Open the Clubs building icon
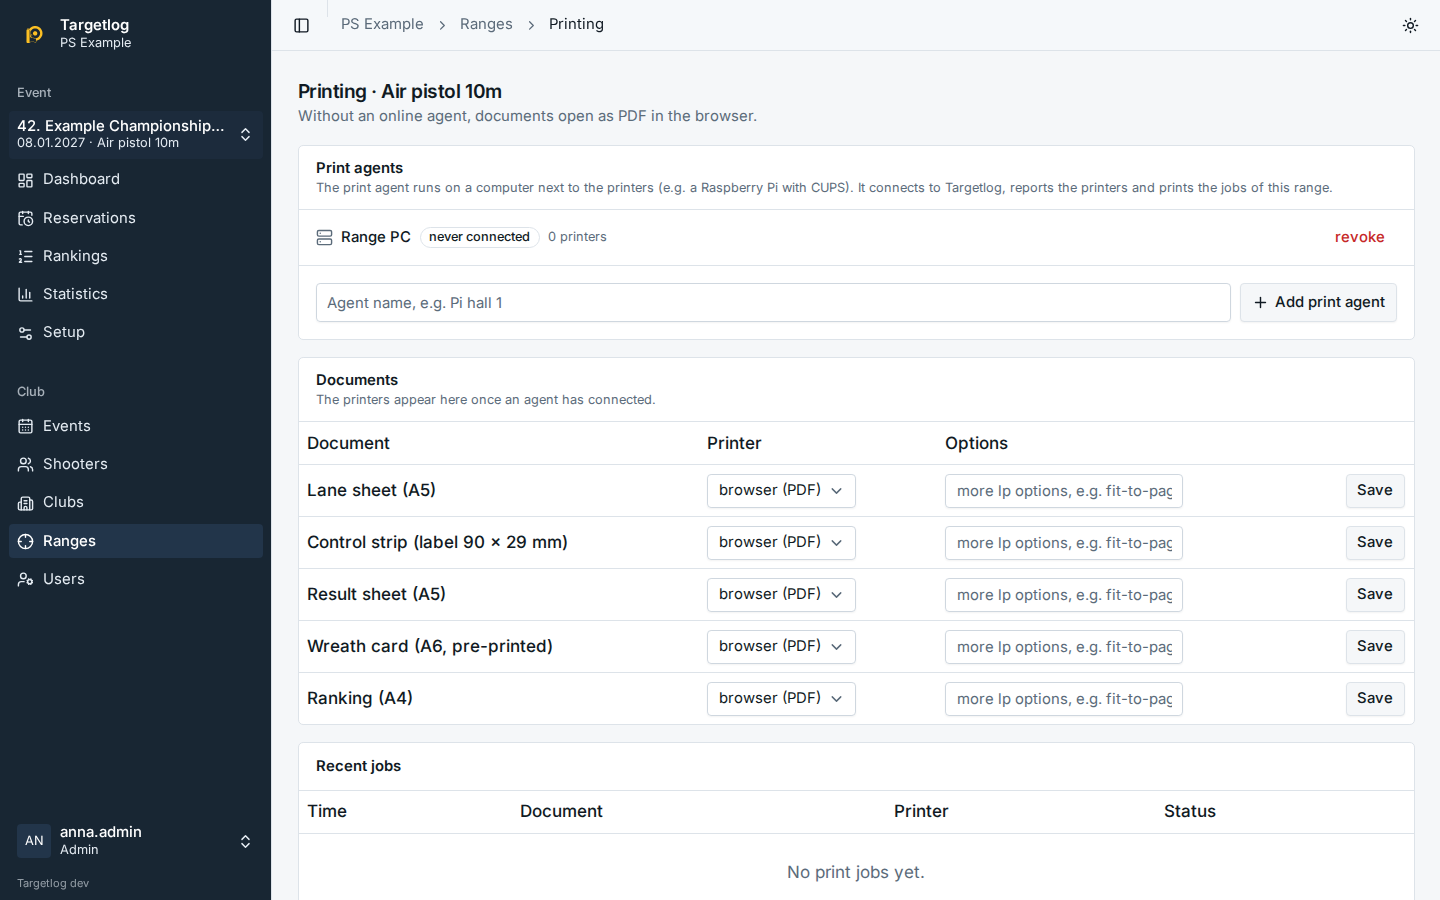The width and height of the screenshot is (1440, 900). (26, 502)
